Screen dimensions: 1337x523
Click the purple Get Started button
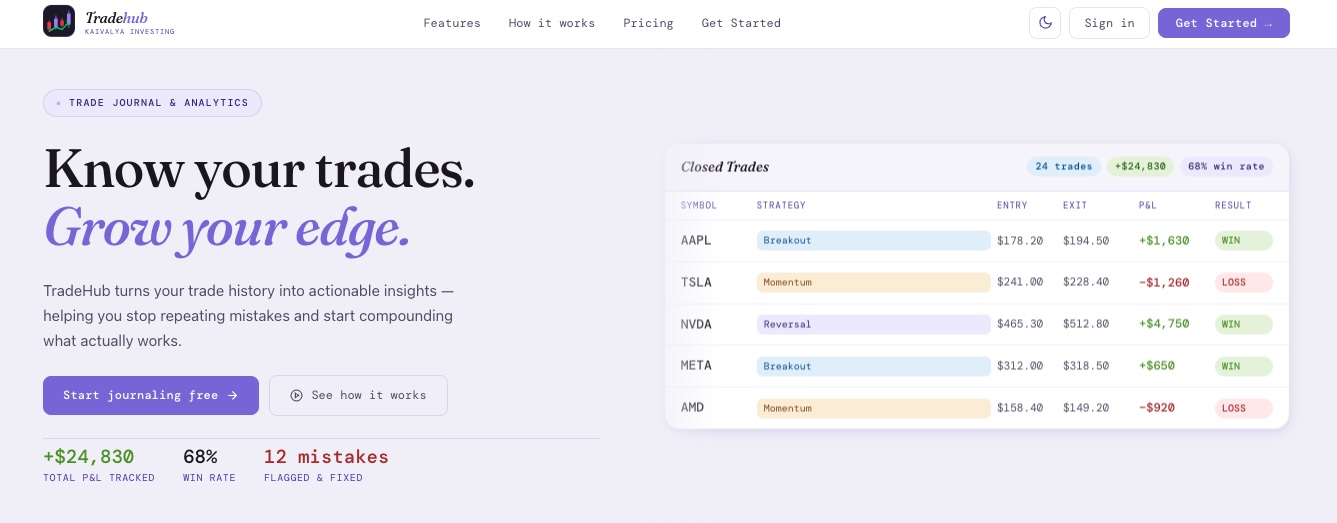pyautogui.click(x=1224, y=23)
